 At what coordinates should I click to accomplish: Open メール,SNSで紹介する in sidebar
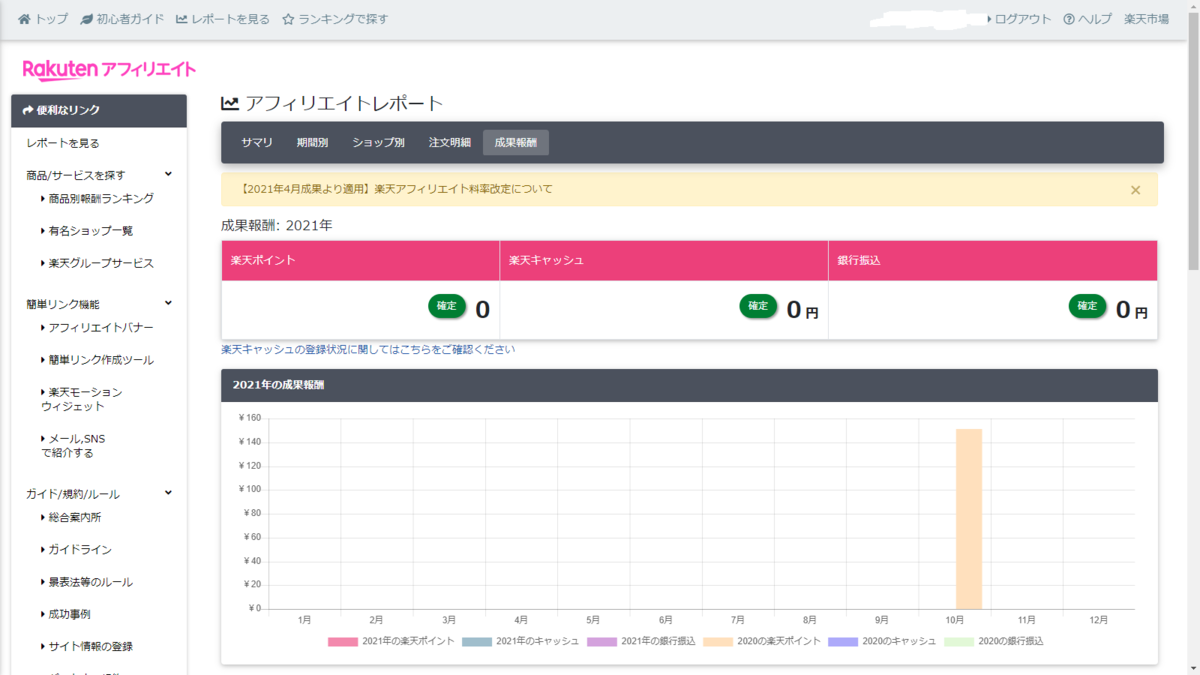tap(73, 445)
